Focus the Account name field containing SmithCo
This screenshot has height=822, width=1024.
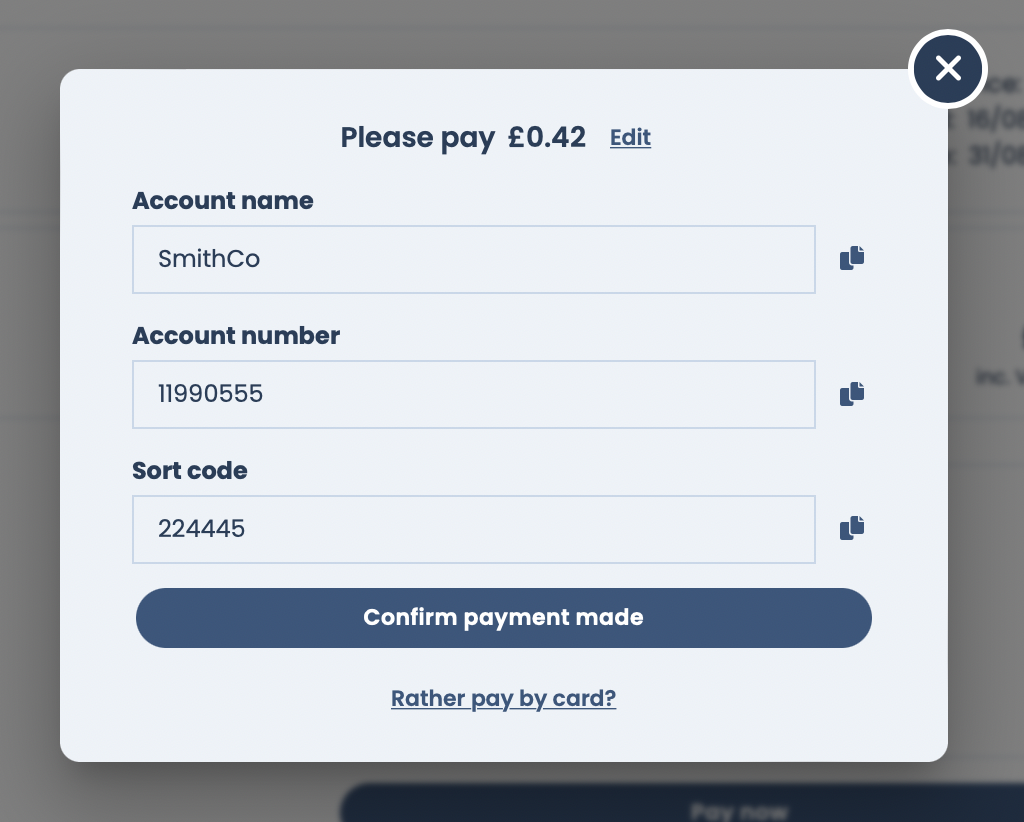pyautogui.click(x=473, y=260)
